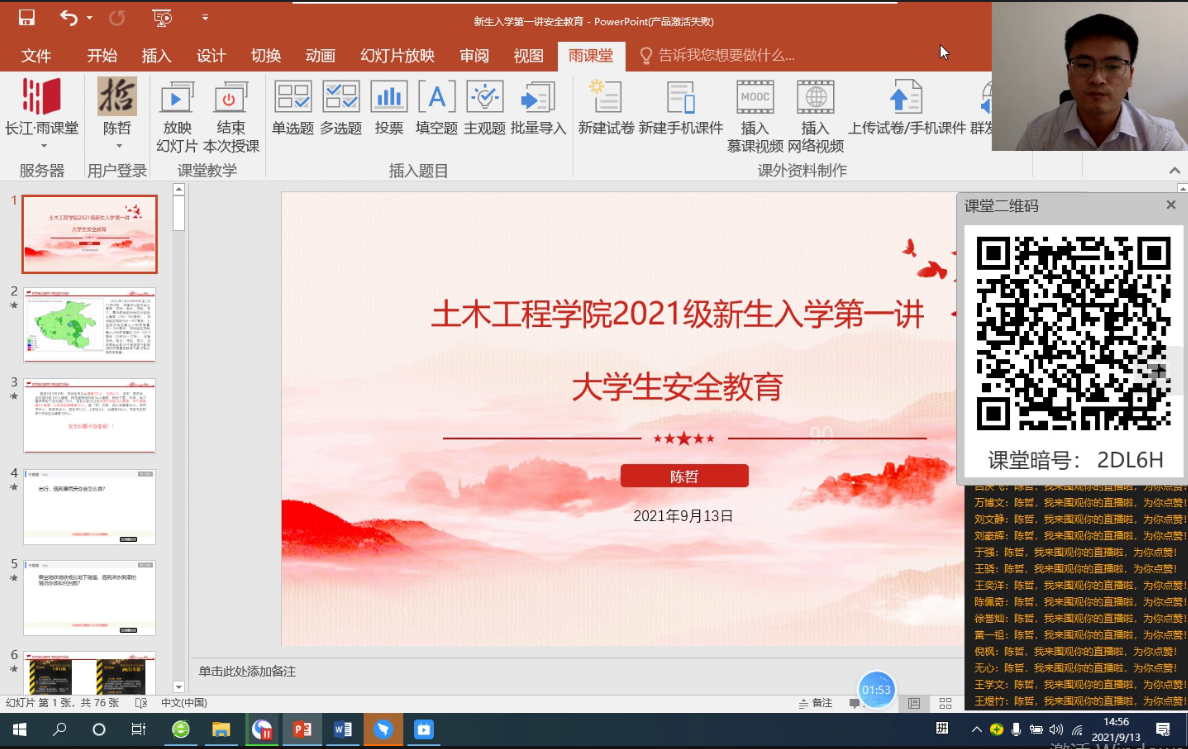Insert a 多选题 multiple-choice question

(341, 98)
